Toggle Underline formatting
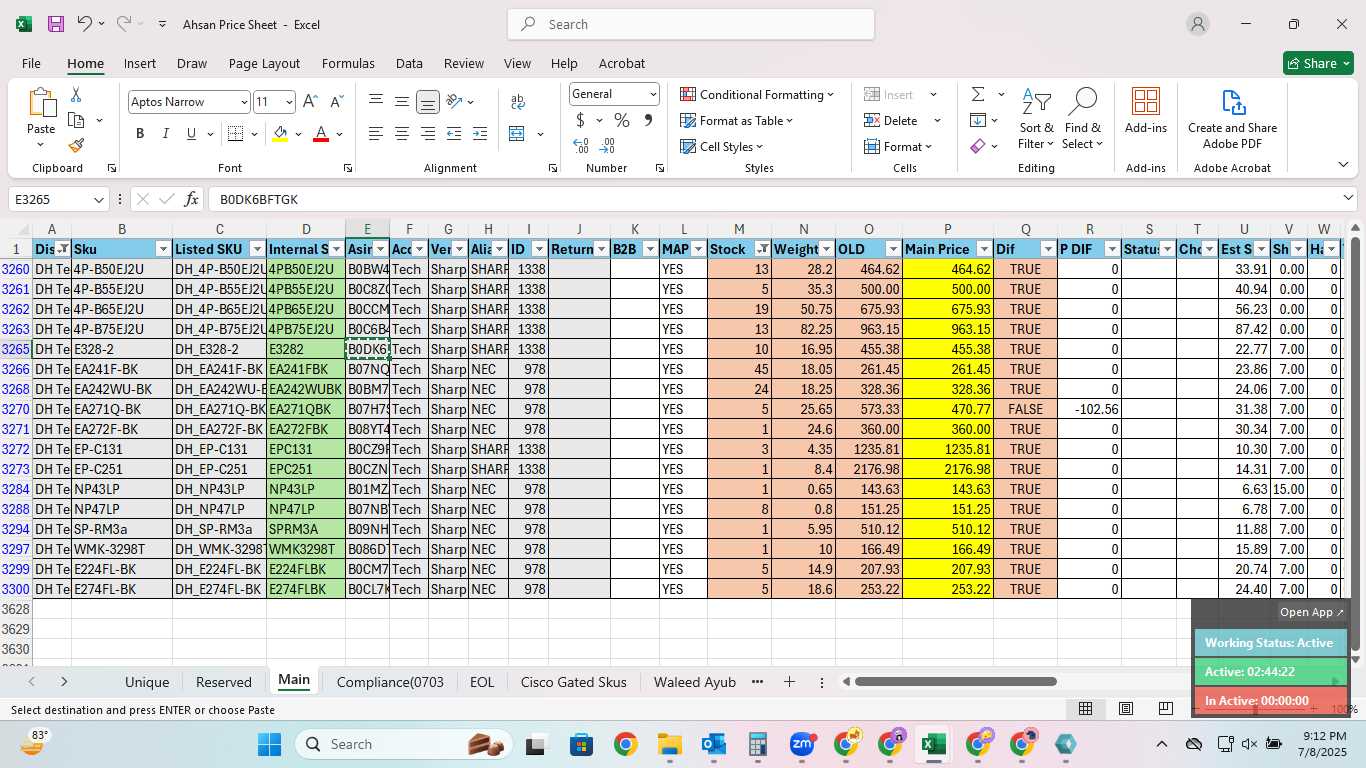1366x768 pixels. click(x=191, y=134)
